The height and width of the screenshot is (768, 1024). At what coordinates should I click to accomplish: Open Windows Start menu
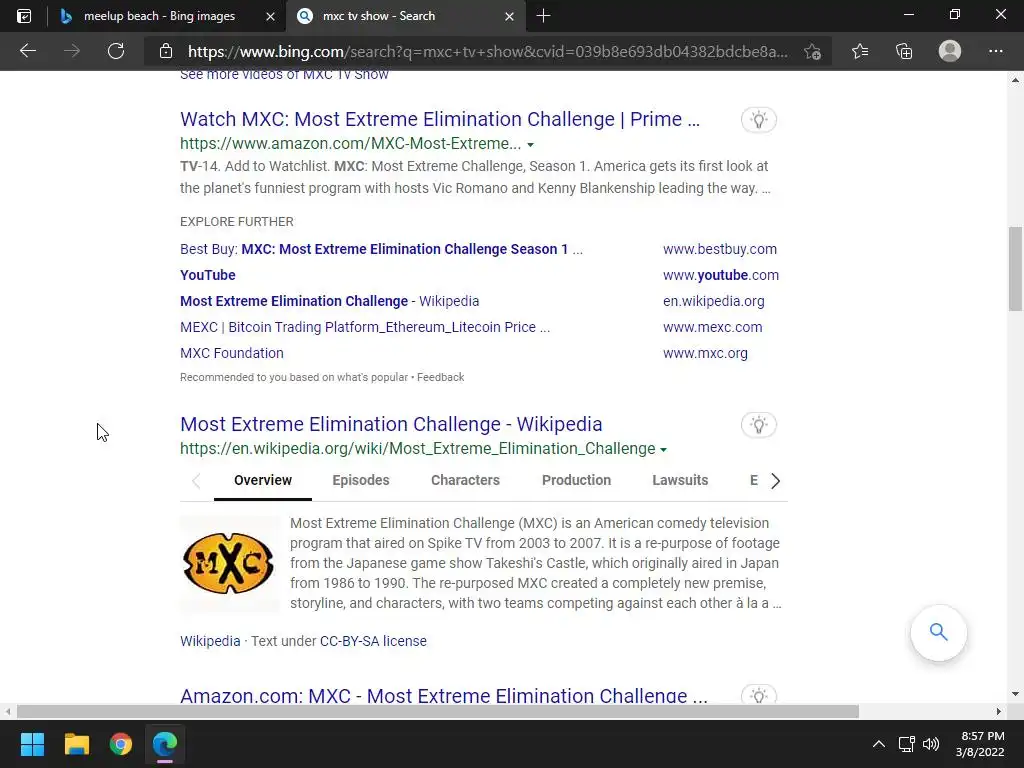(x=32, y=744)
